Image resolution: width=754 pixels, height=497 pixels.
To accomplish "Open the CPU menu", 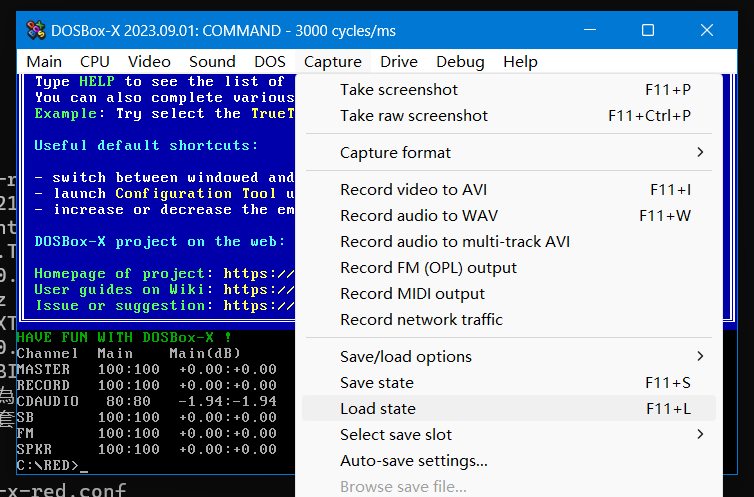I will (x=95, y=62).
